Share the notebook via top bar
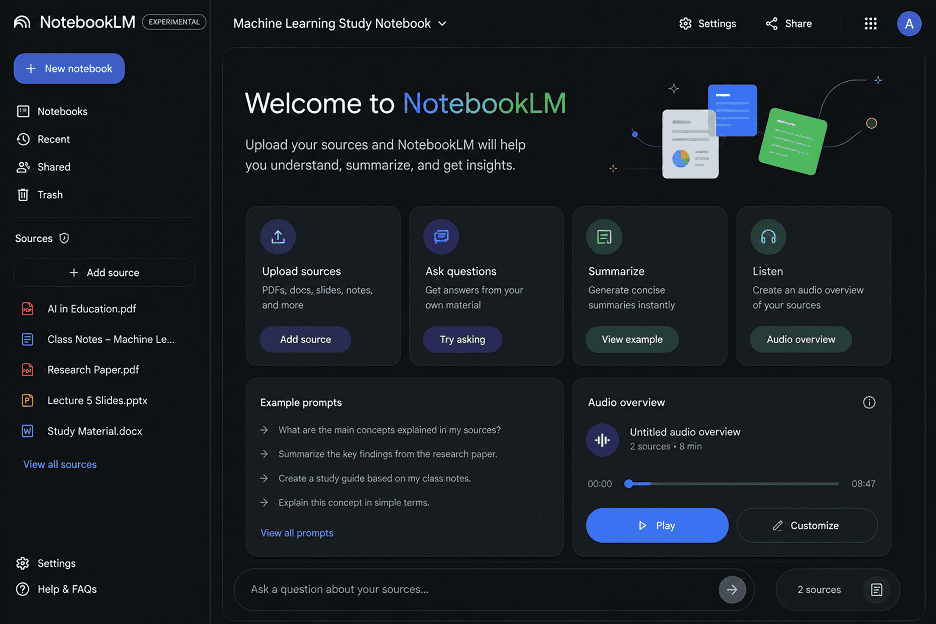This screenshot has width=936, height=624. point(789,23)
